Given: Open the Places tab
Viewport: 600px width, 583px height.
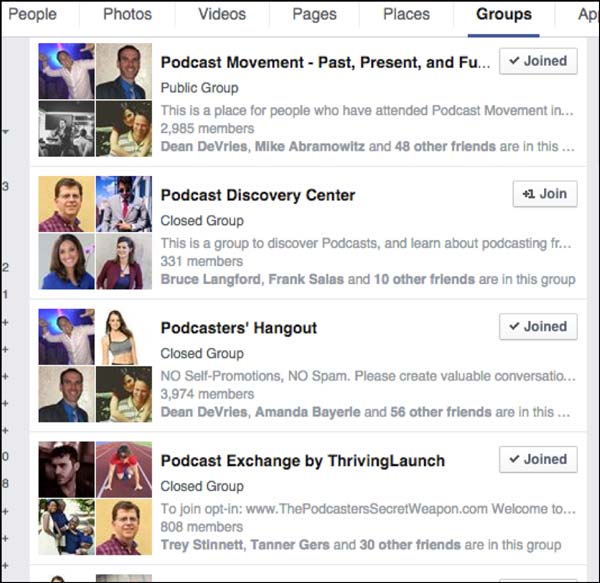Looking at the screenshot, I should click(406, 15).
